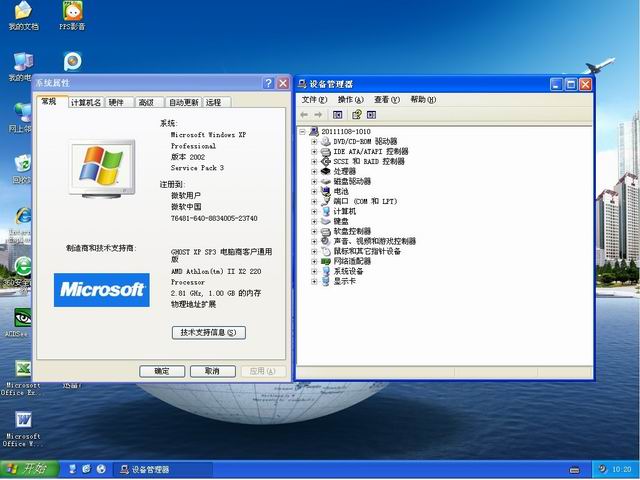Click the 10:20 clock in system tray
Viewport: 640px width, 480px height.
[x=622, y=470]
